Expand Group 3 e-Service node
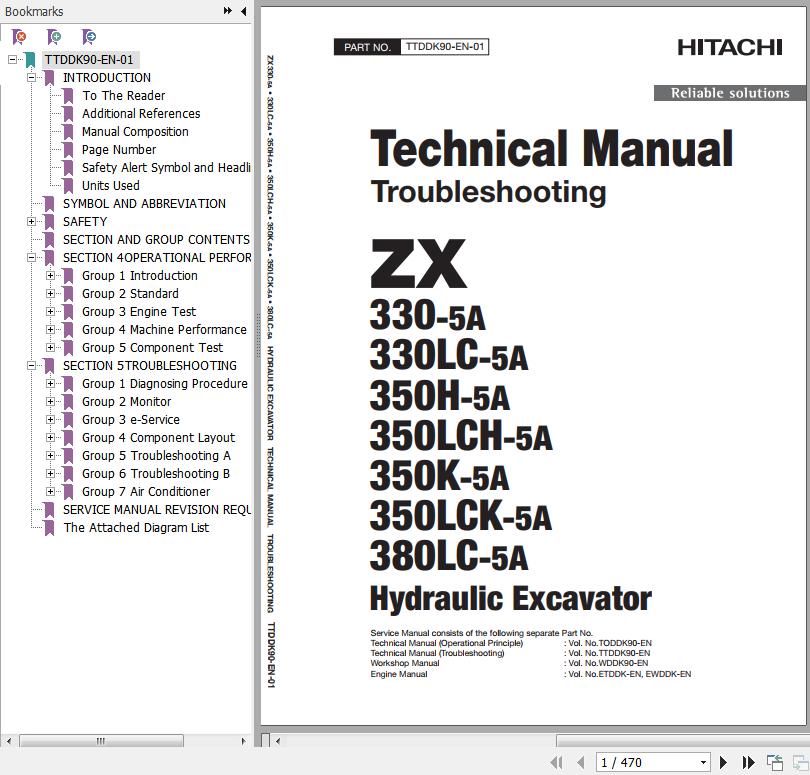This screenshot has height=775, width=810. [50, 420]
